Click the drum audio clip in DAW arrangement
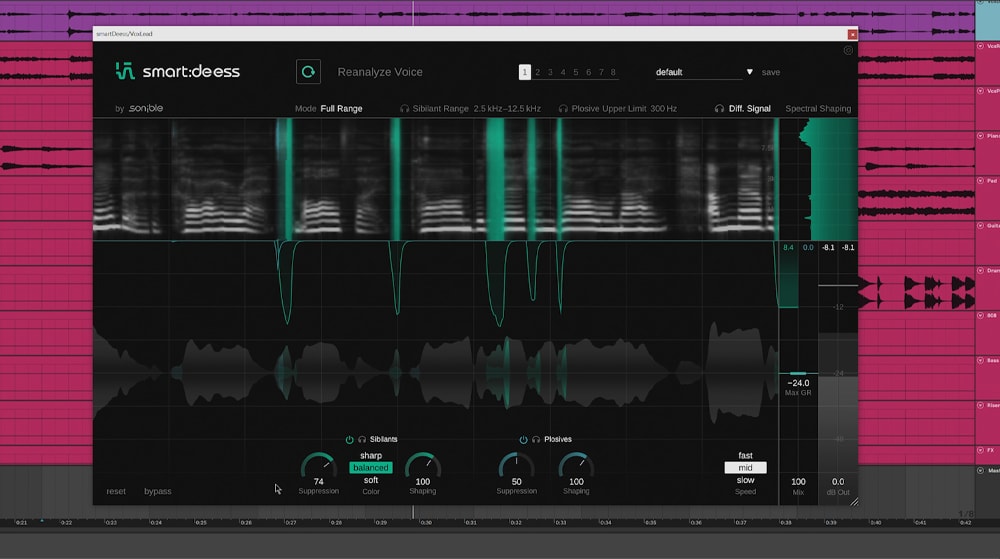Screen dimensions: 1000x559 click(x=916, y=292)
